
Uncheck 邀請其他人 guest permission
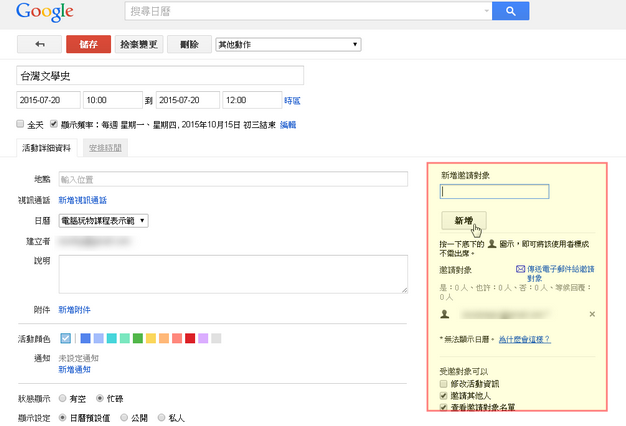(444, 395)
